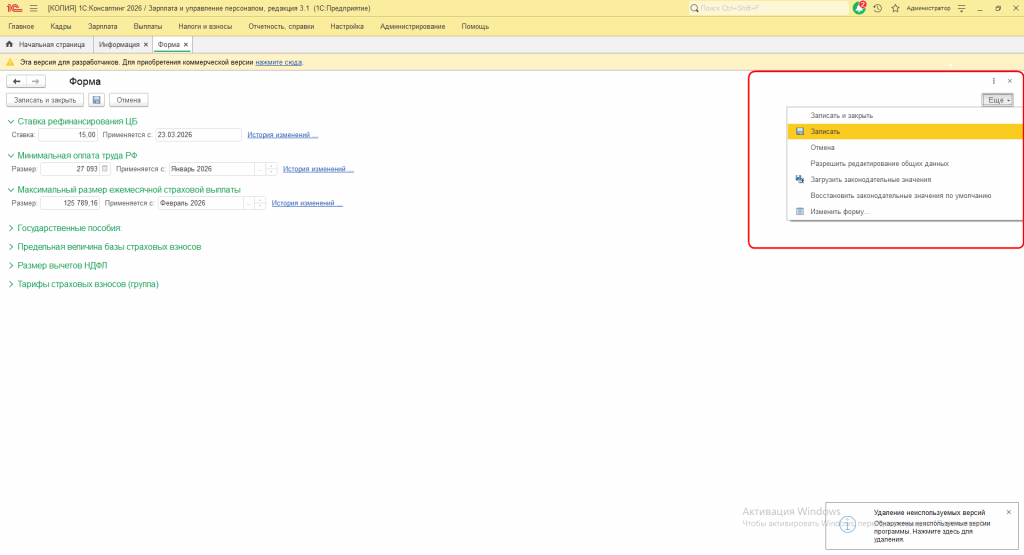Viewport: 1024px width, 555px height.
Task: Open История изменений for refinancing rate
Action: click(x=282, y=135)
